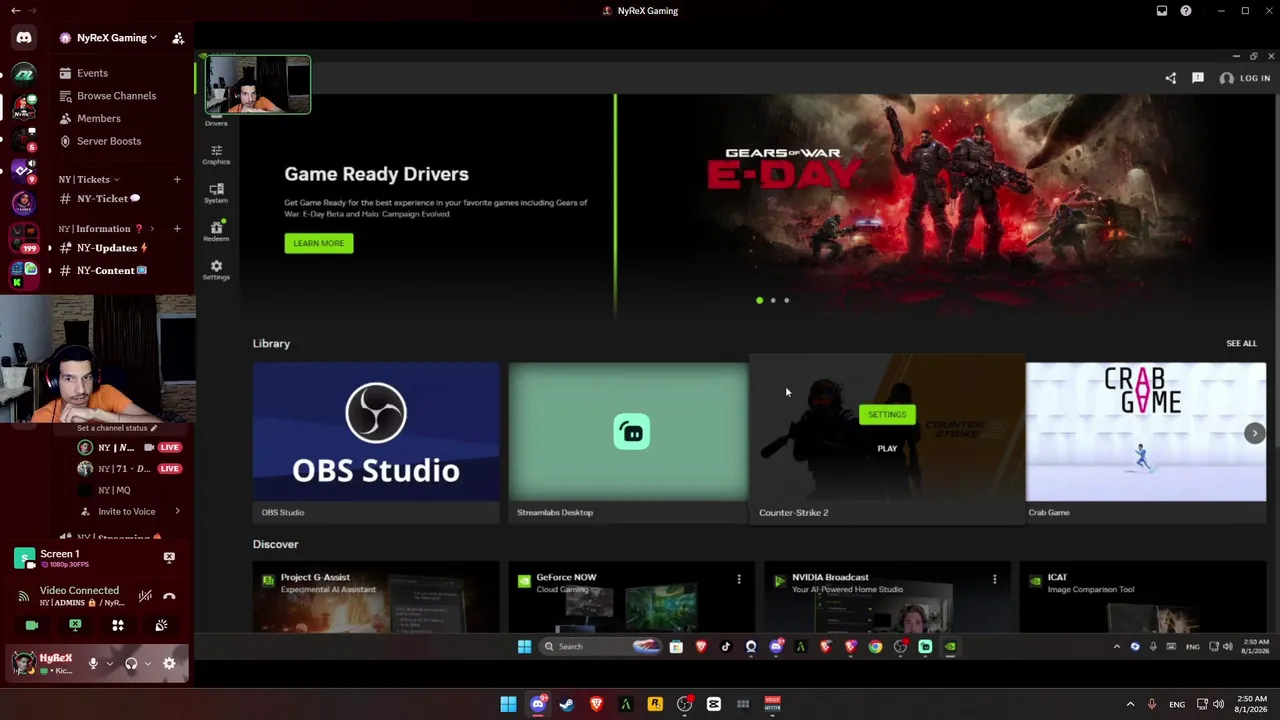Open the Events calendar entry

[92, 73]
